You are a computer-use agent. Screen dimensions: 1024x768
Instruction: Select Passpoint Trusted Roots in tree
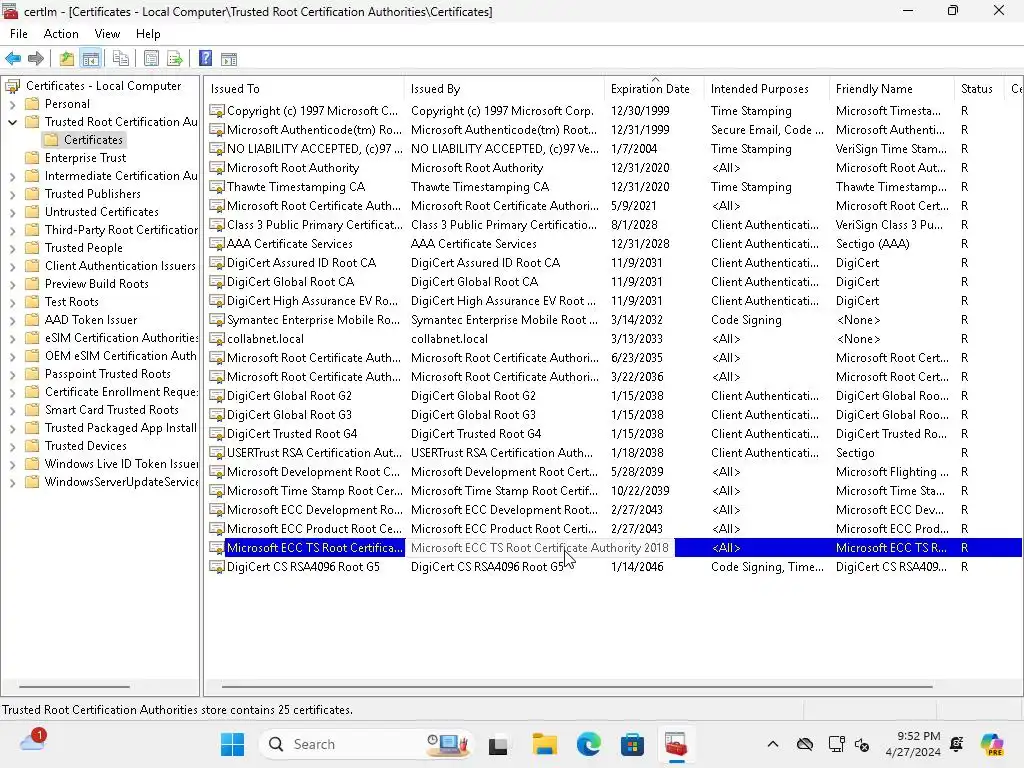click(108, 374)
